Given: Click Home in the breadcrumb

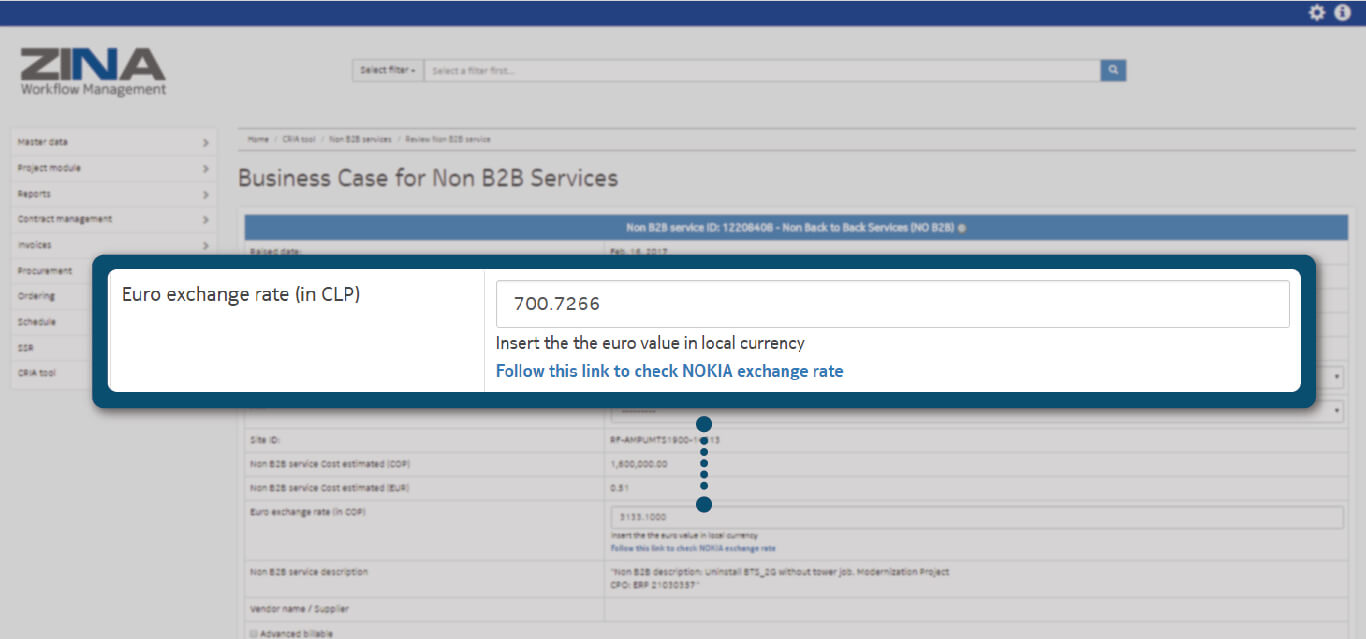Looking at the screenshot, I should pos(258,139).
